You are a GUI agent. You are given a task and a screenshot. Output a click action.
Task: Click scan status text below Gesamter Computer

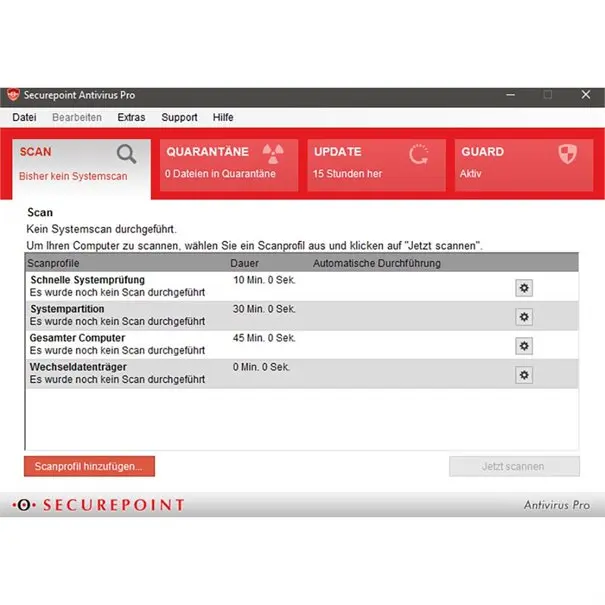tap(117, 351)
